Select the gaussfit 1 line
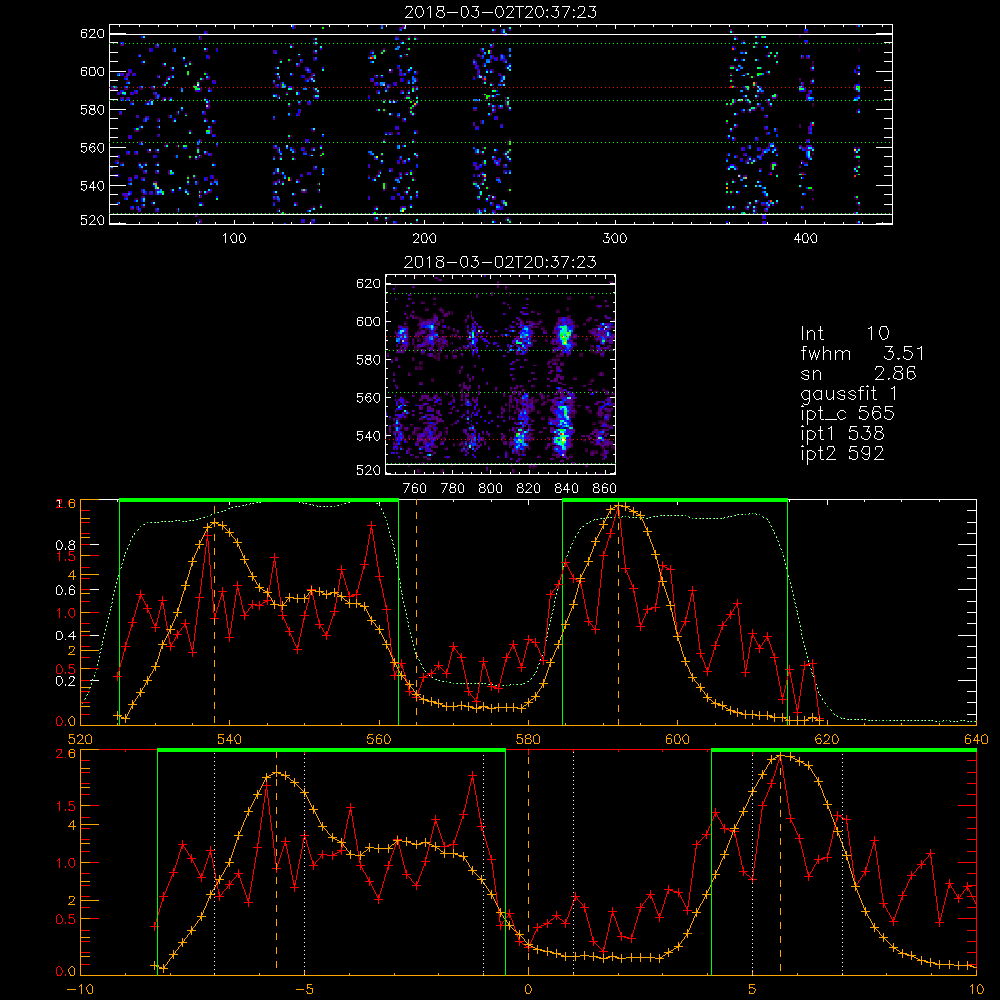Viewport: 1000px width, 1000px height. click(x=849, y=393)
